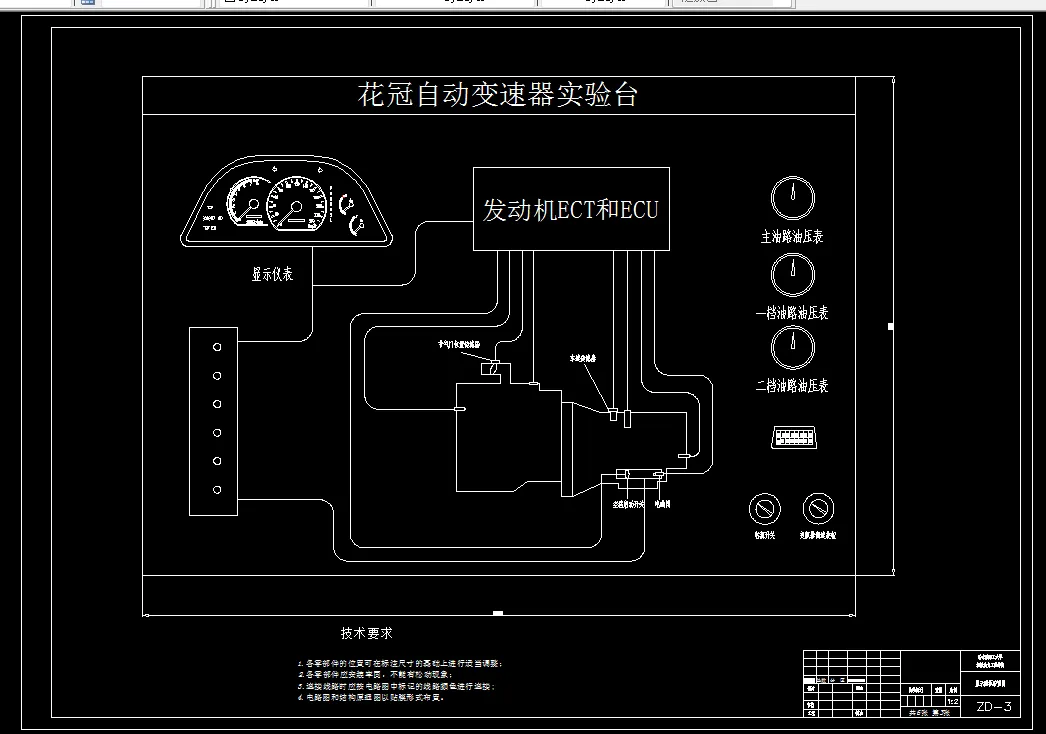Select the diagnostic connector plug symbol
Viewport: 1046px width, 734px height.
pos(794,437)
